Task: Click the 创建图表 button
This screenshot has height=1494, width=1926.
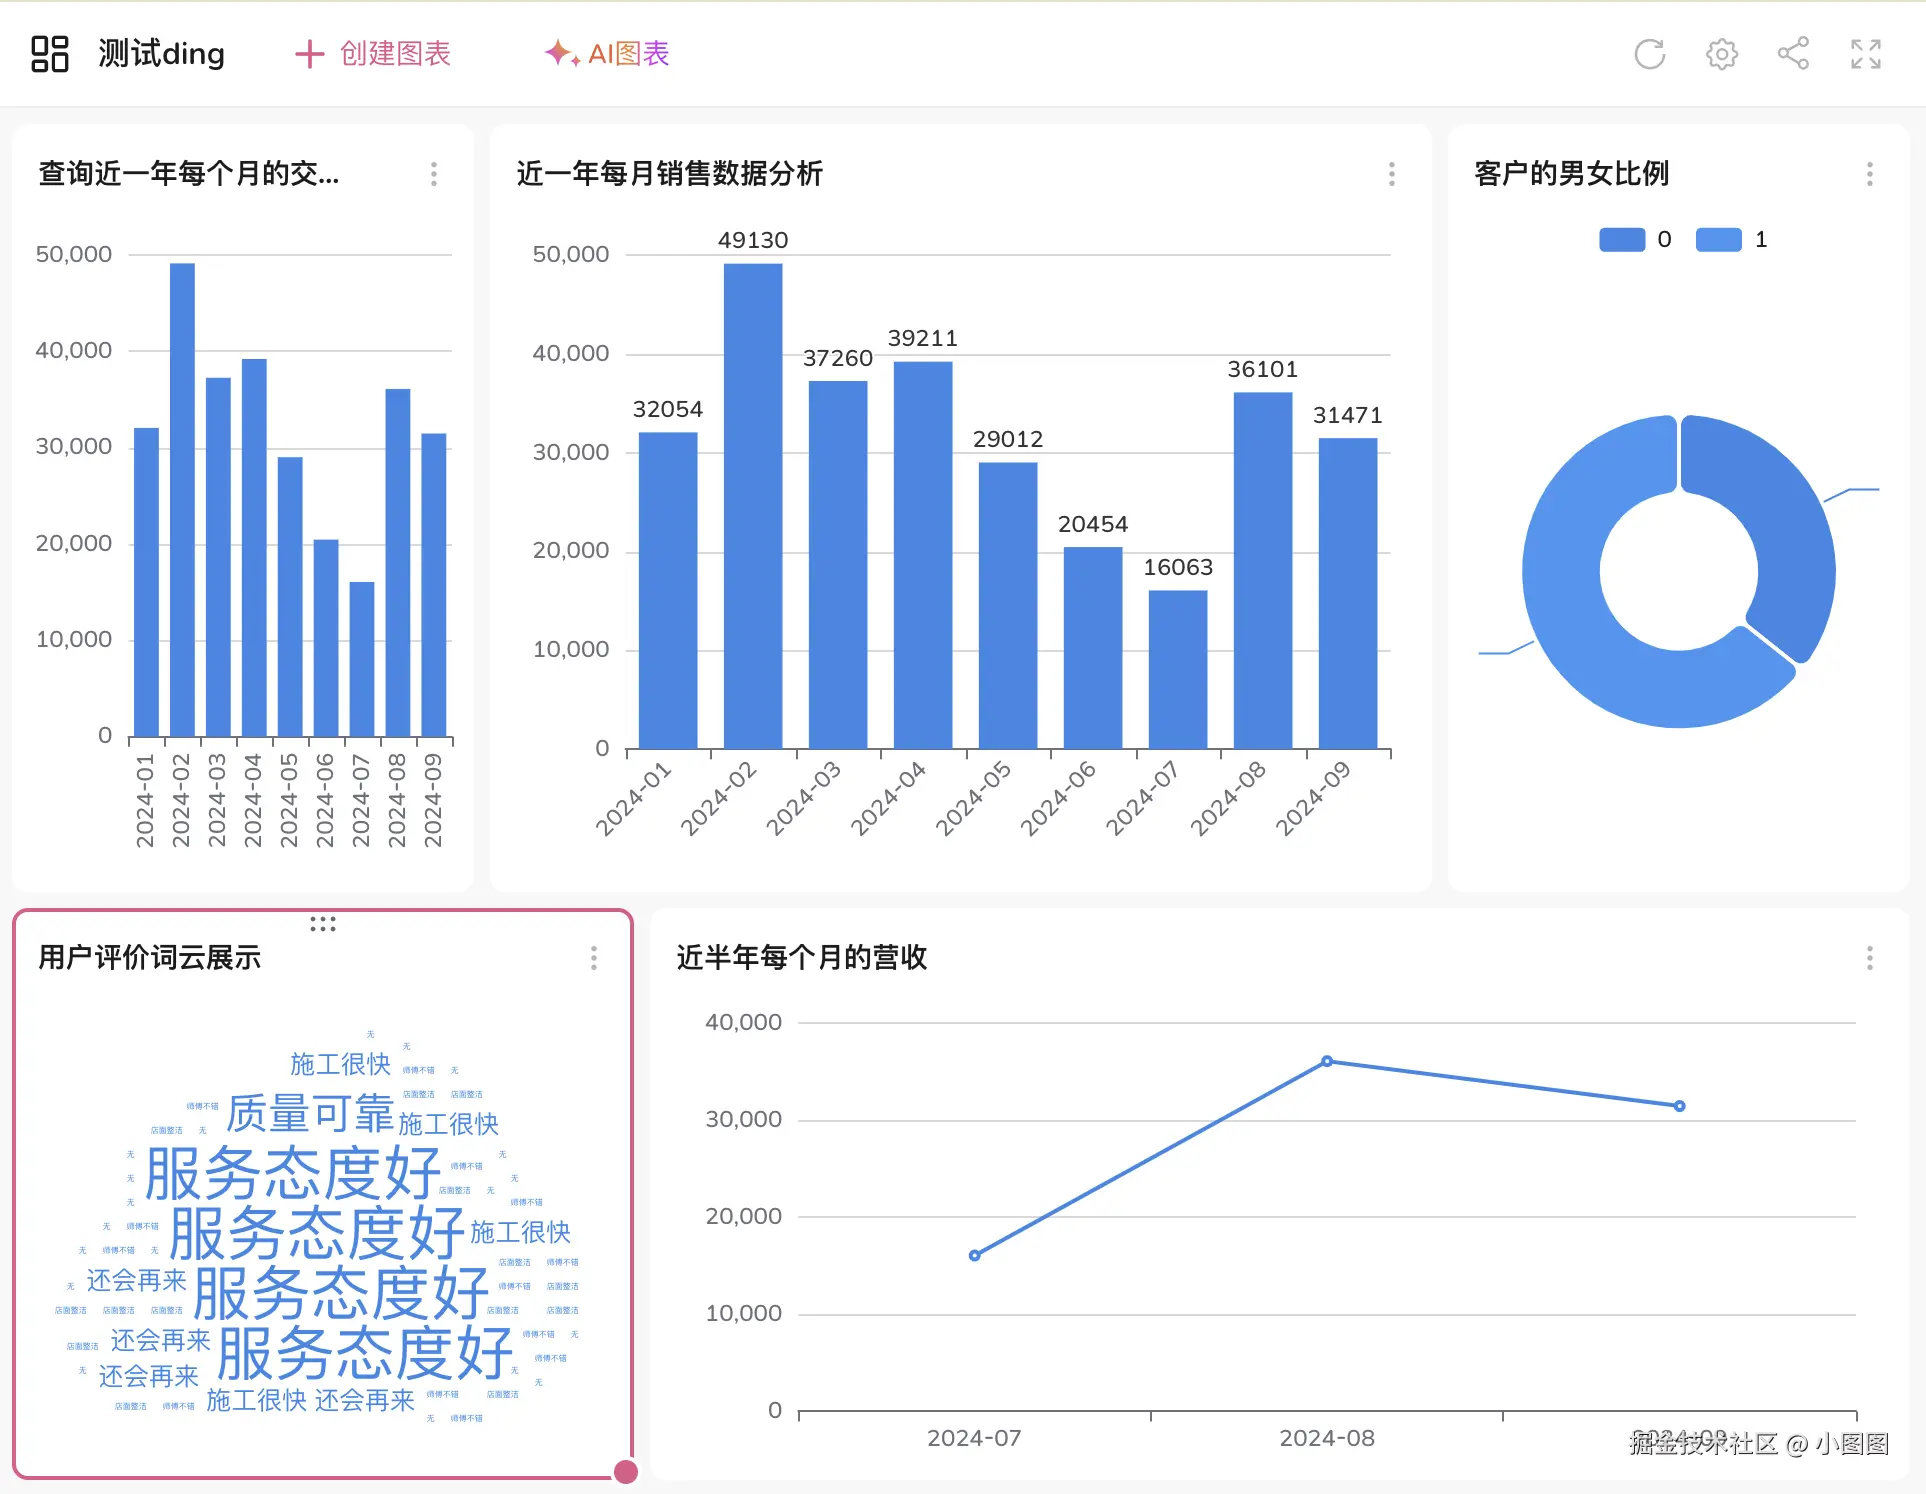Action: tap(395, 54)
